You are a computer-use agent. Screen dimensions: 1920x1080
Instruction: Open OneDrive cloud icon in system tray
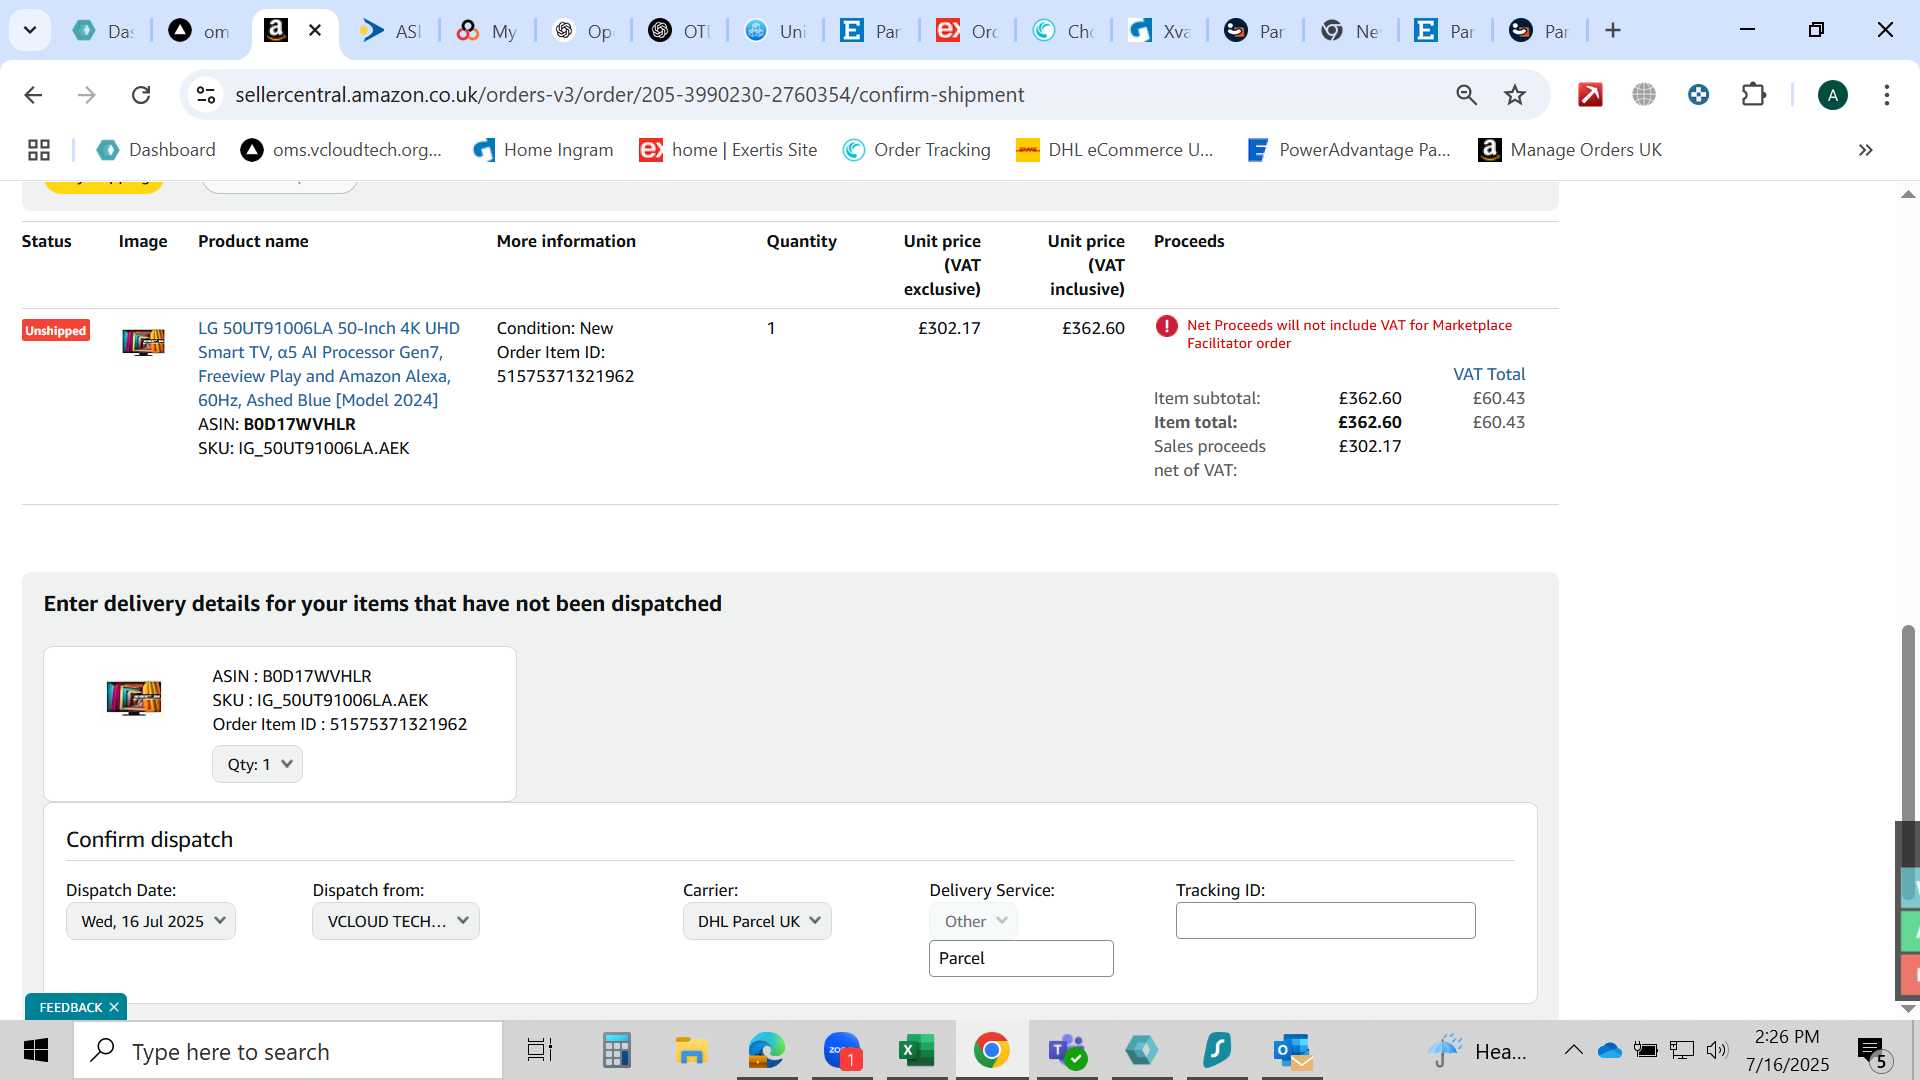[1610, 1050]
